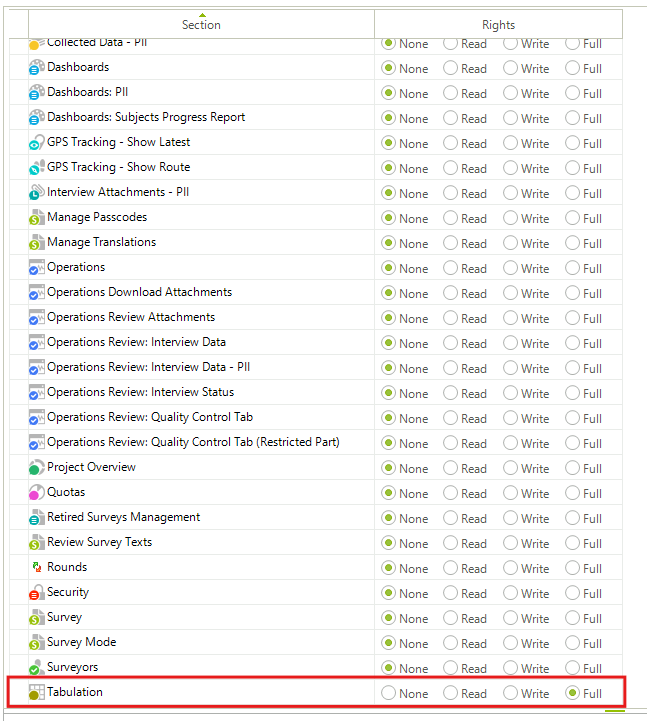Click the Operations Review: Quality Control Tab icon

point(36,417)
